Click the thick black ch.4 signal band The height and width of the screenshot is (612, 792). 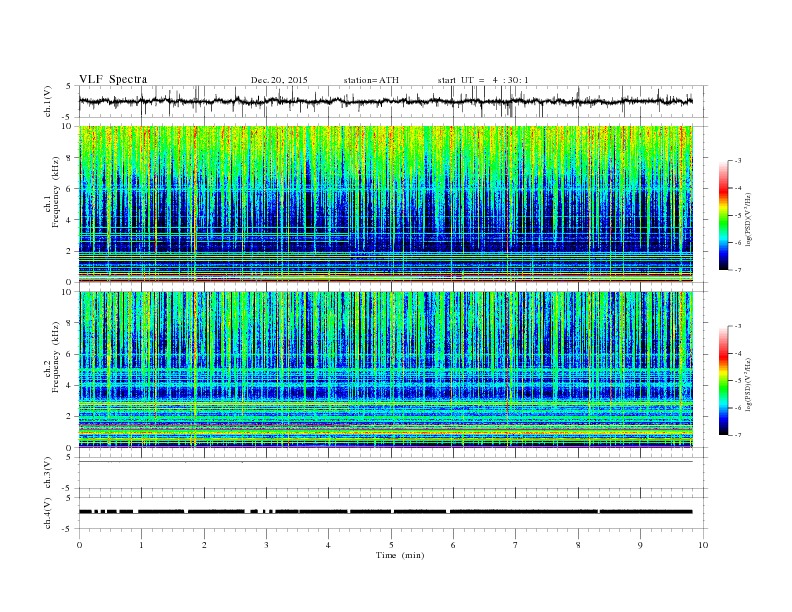(x=386, y=512)
